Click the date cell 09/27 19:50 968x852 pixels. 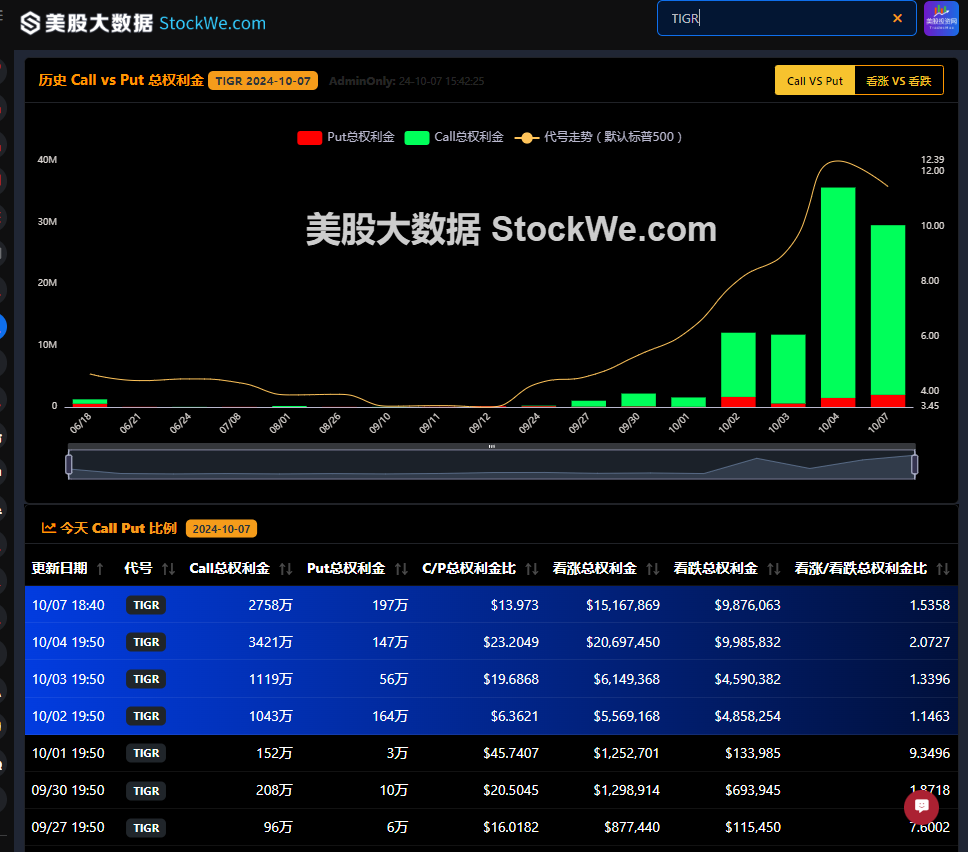68,827
